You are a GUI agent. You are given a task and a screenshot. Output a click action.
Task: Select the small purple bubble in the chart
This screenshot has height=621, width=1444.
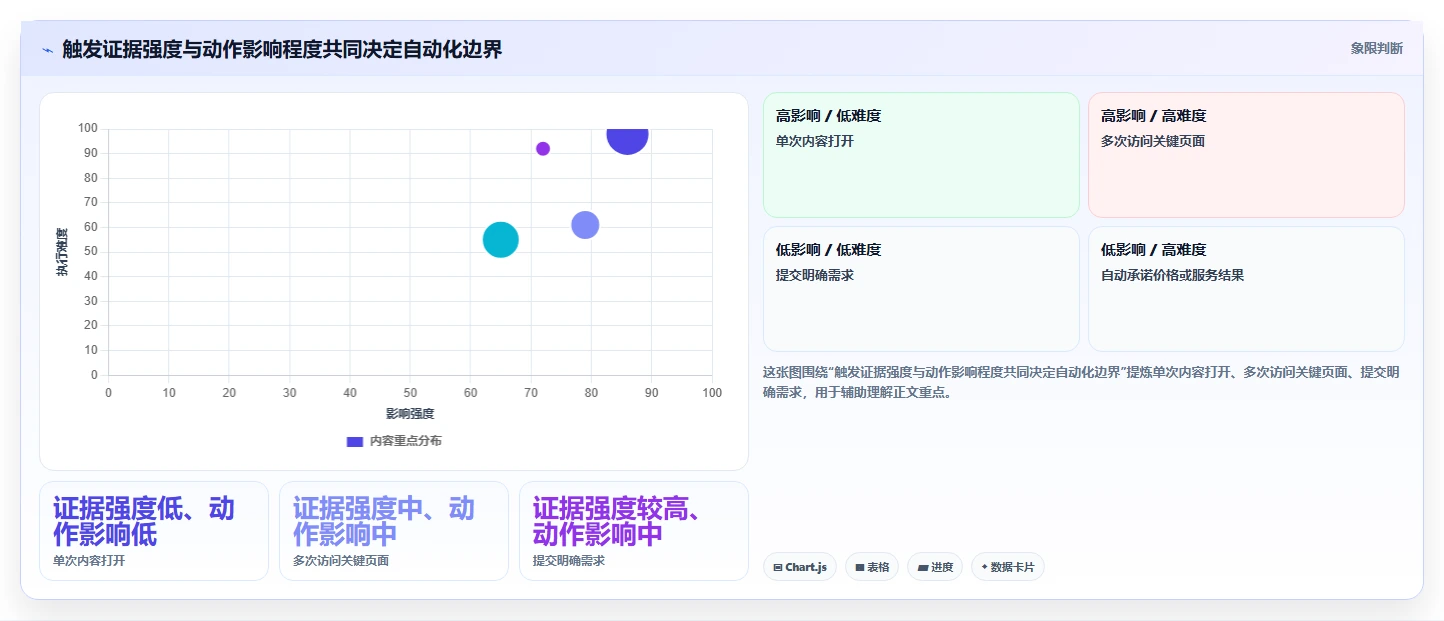(543, 149)
